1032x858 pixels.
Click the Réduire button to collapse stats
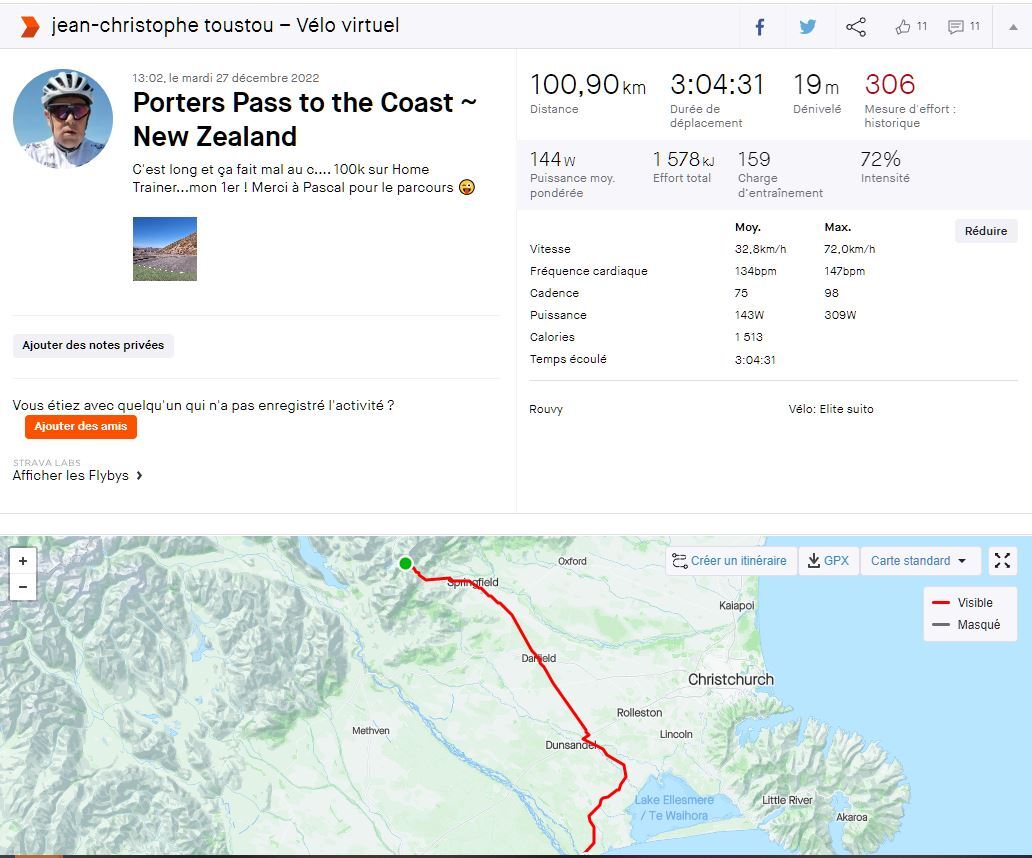point(985,231)
